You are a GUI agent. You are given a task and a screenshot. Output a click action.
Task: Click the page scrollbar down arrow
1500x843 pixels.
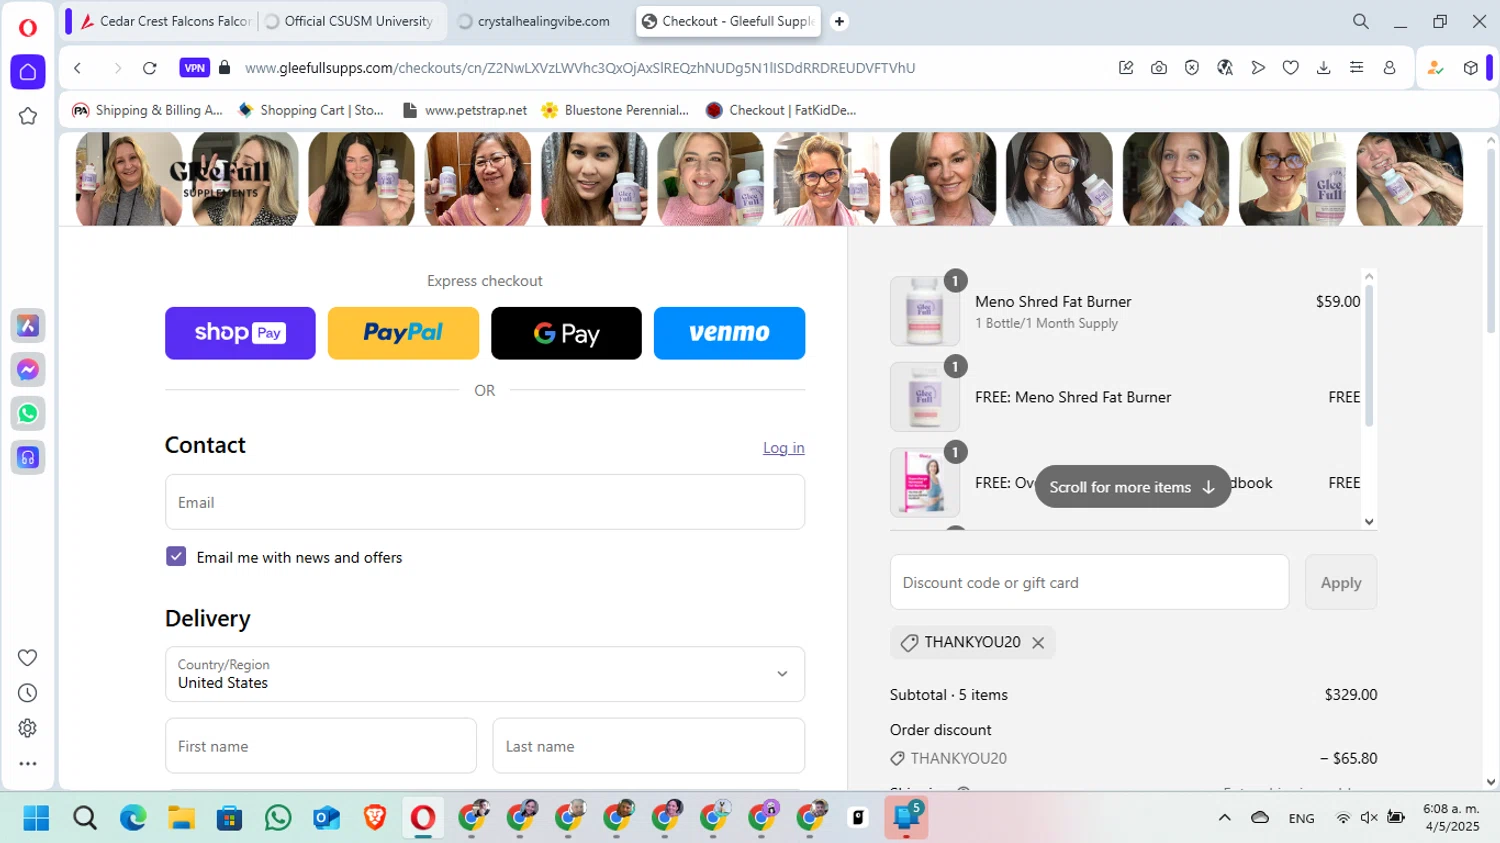pos(1491,783)
